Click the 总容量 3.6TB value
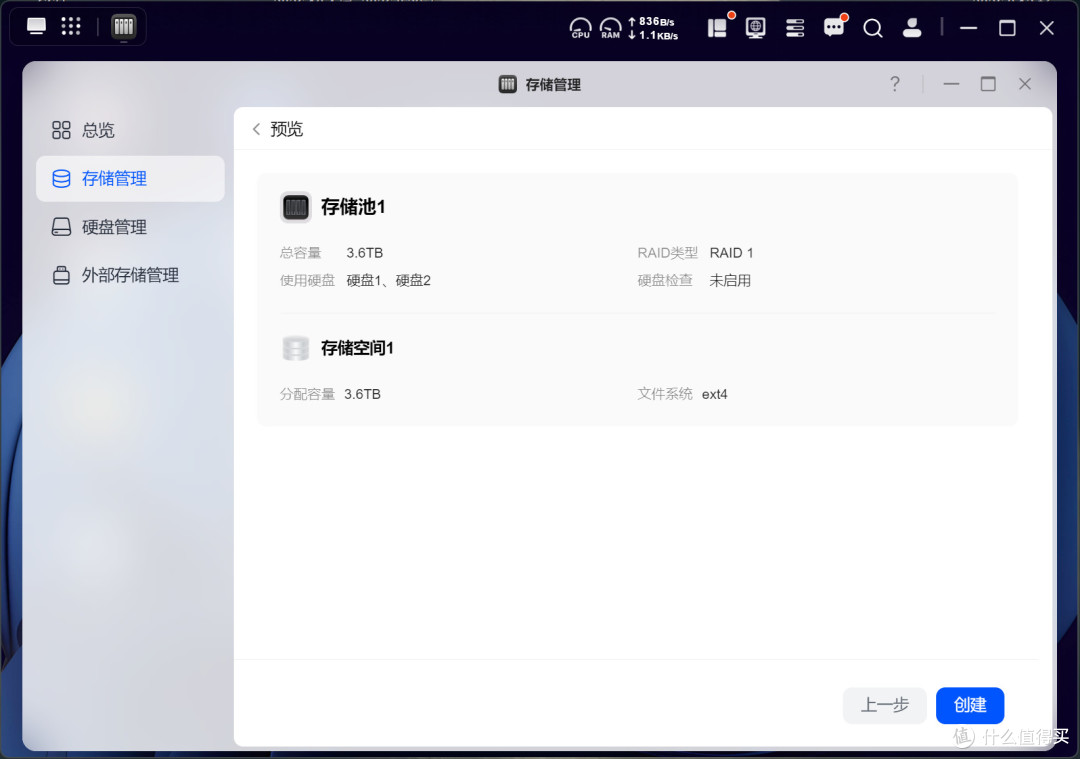Screen dimensions: 1080x759 point(364,253)
